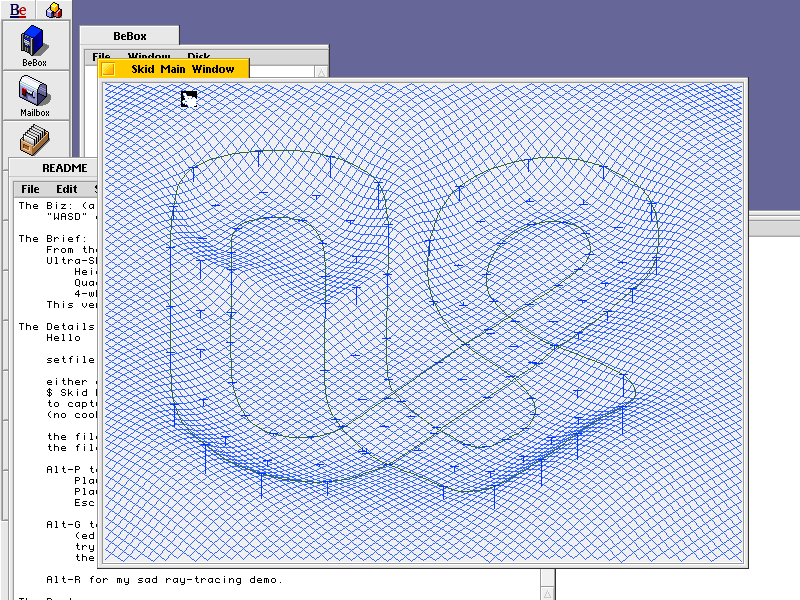
Task: Click "The Details" heading in README
Action: pyautogui.click(x=56, y=327)
